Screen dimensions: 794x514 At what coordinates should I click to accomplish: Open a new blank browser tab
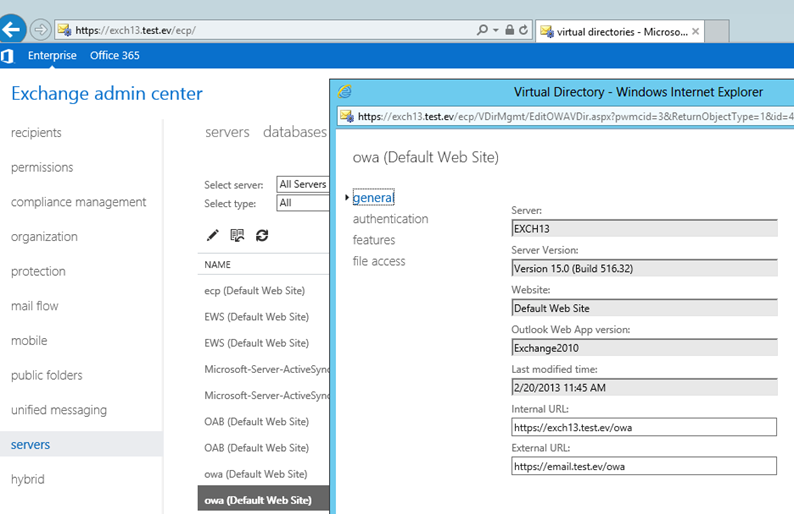(x=717, y=31)
